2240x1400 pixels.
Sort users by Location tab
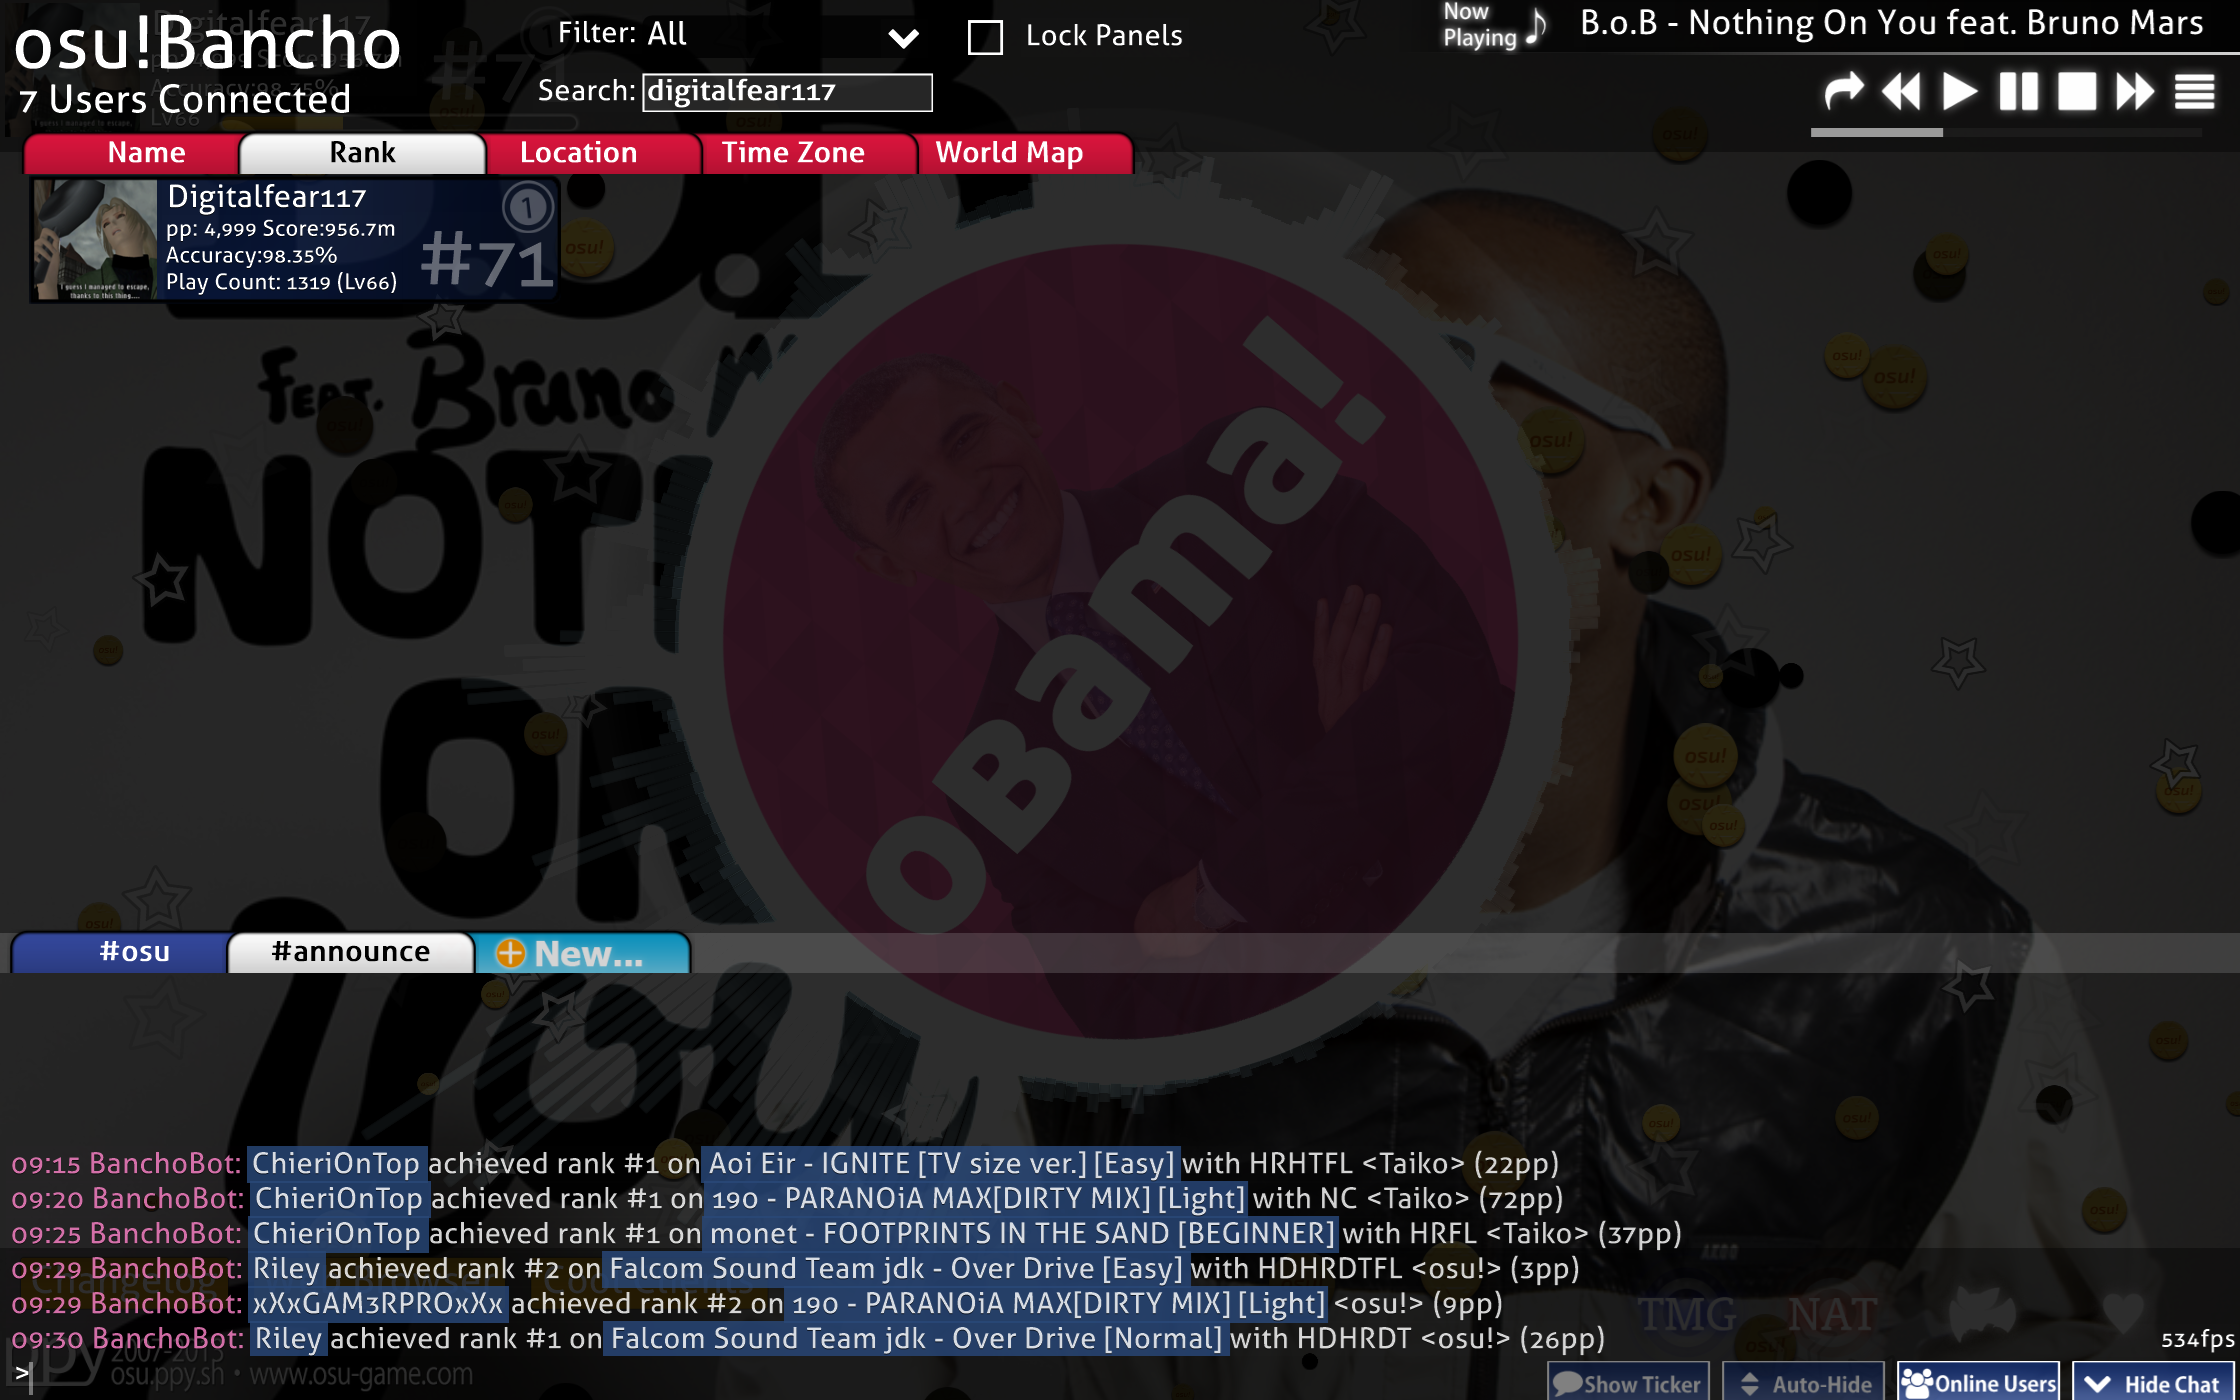pyautogui.click(x=578, y=153)
